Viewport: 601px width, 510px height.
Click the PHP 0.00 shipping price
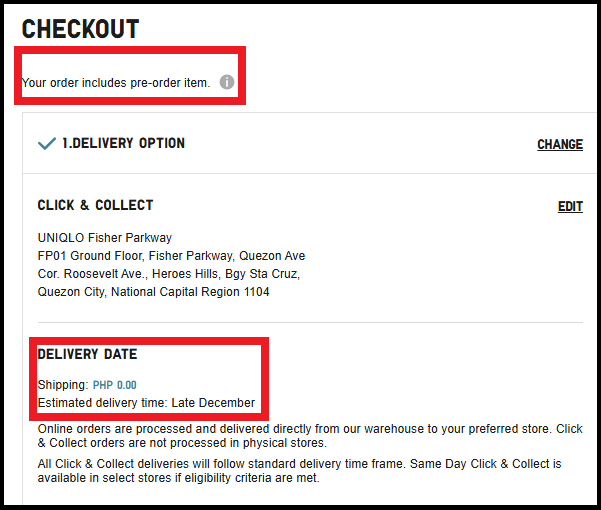point(114,385)
